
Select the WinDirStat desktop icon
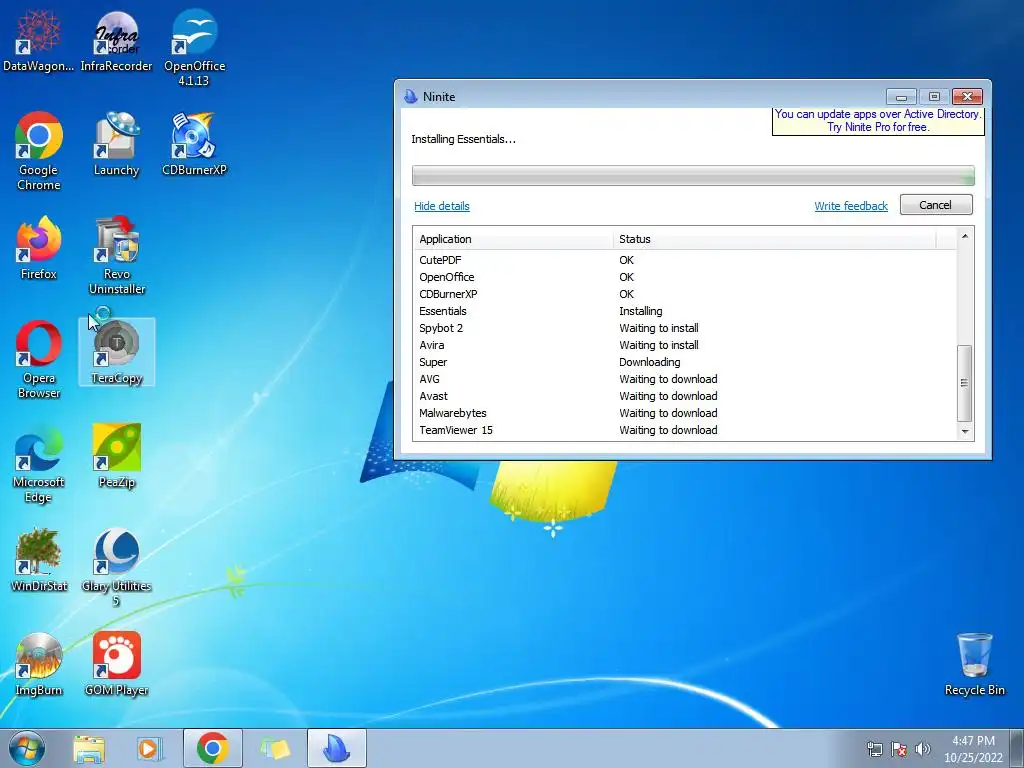tap(39, 560)
